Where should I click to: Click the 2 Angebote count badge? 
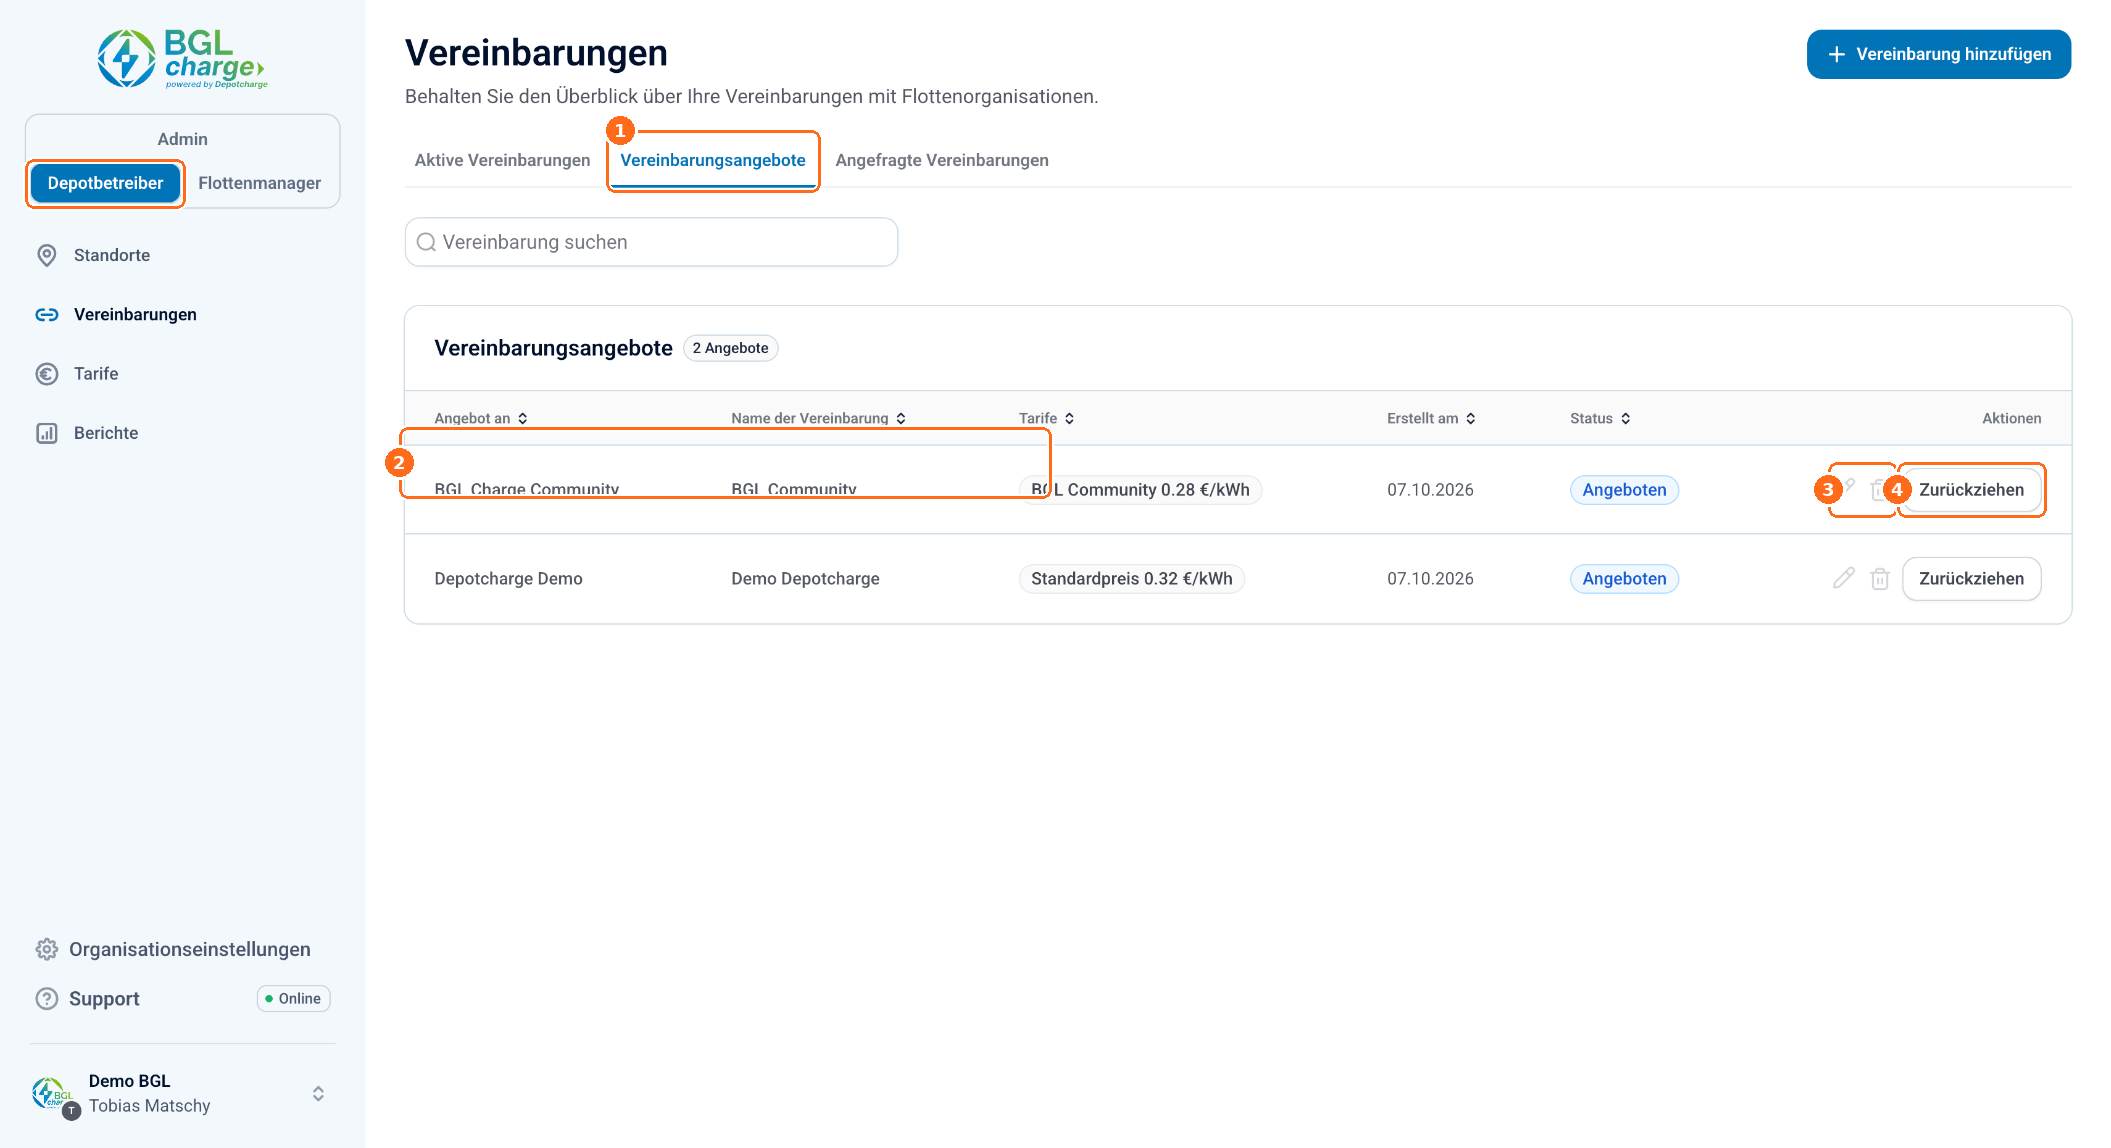[x=730, y=348]
